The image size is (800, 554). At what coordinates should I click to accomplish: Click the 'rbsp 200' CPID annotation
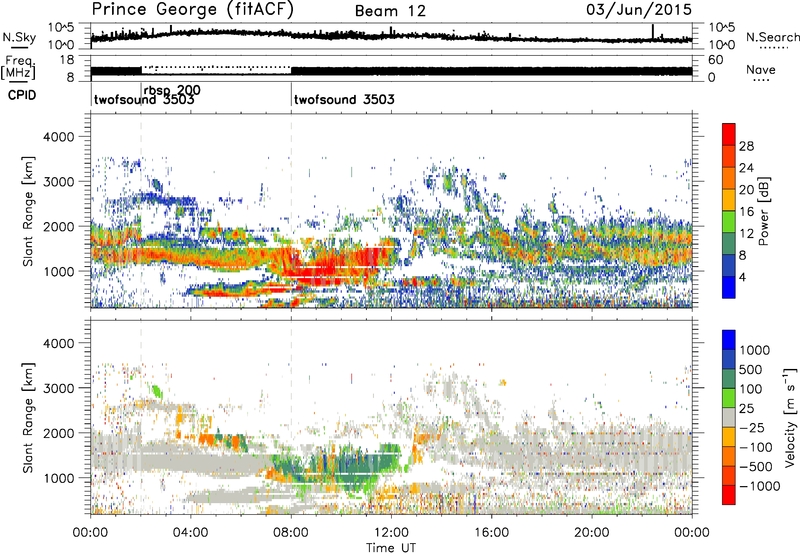[x=172, y=90]
